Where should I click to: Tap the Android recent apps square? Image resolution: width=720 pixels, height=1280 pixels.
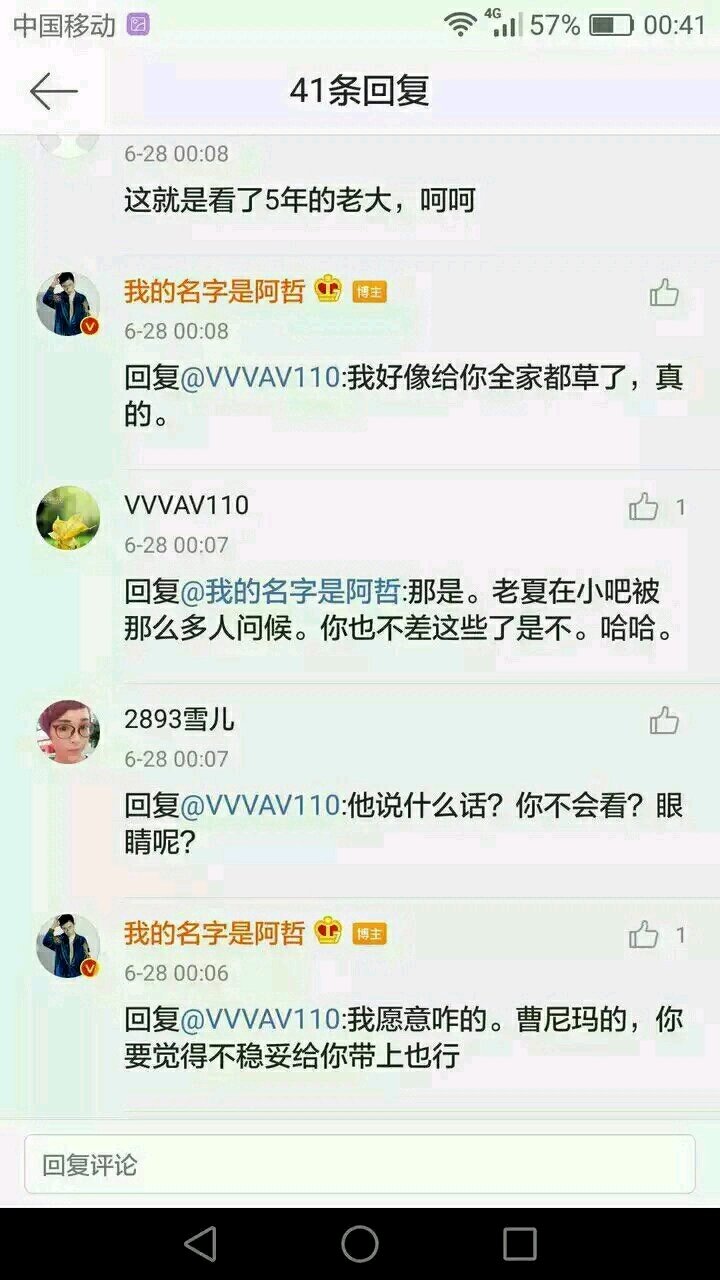tap(520, 1243)
